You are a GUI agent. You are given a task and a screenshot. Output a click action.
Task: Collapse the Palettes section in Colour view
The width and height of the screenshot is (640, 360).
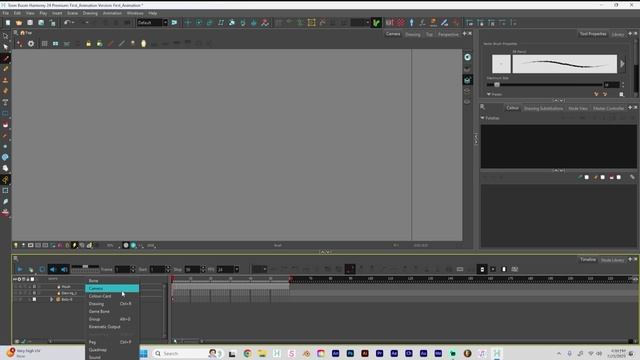tap(482, 118)
